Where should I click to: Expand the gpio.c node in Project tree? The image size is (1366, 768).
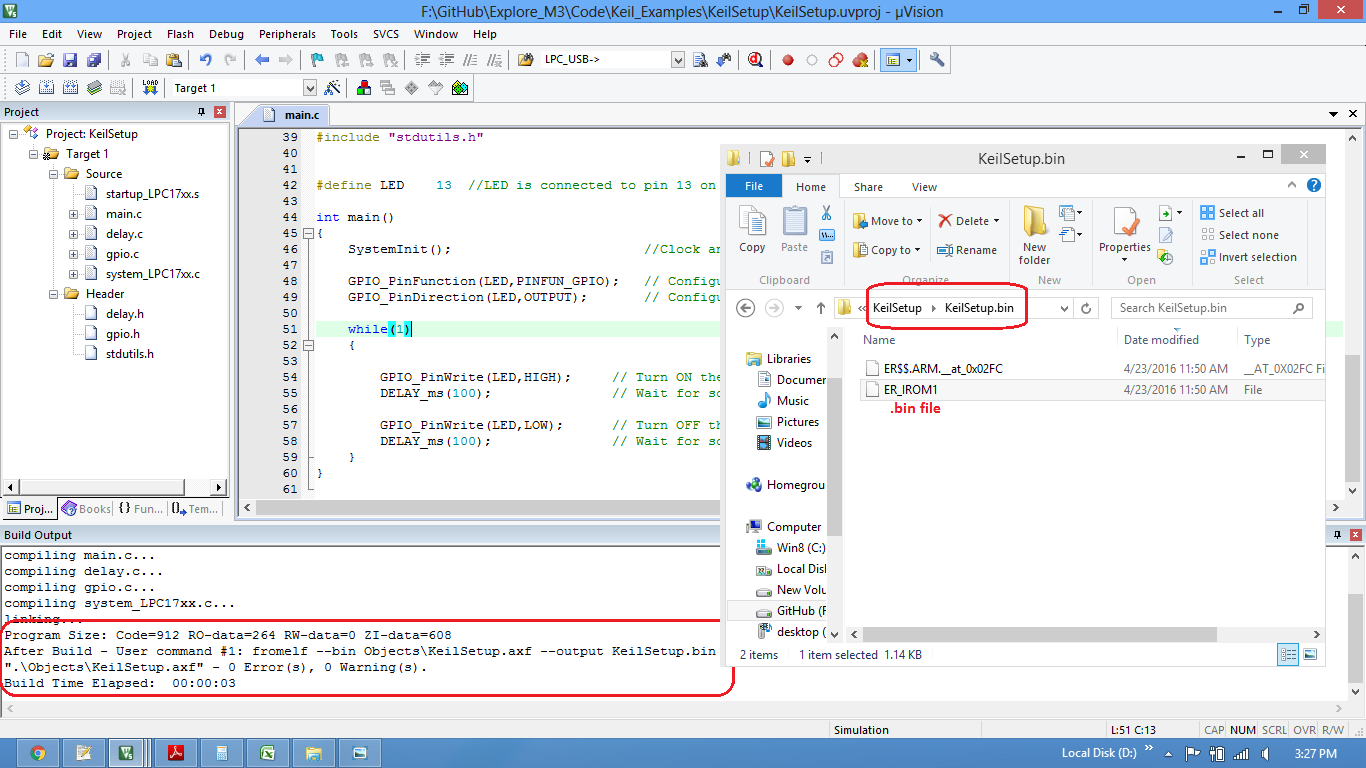(x=73, y=254)
